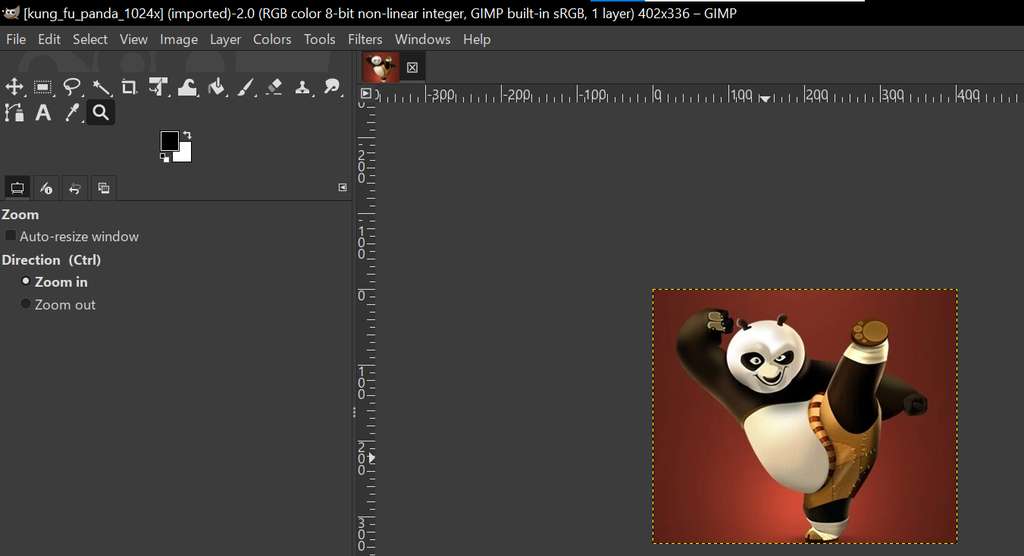Open the Edit menu

tap(49, 39)
